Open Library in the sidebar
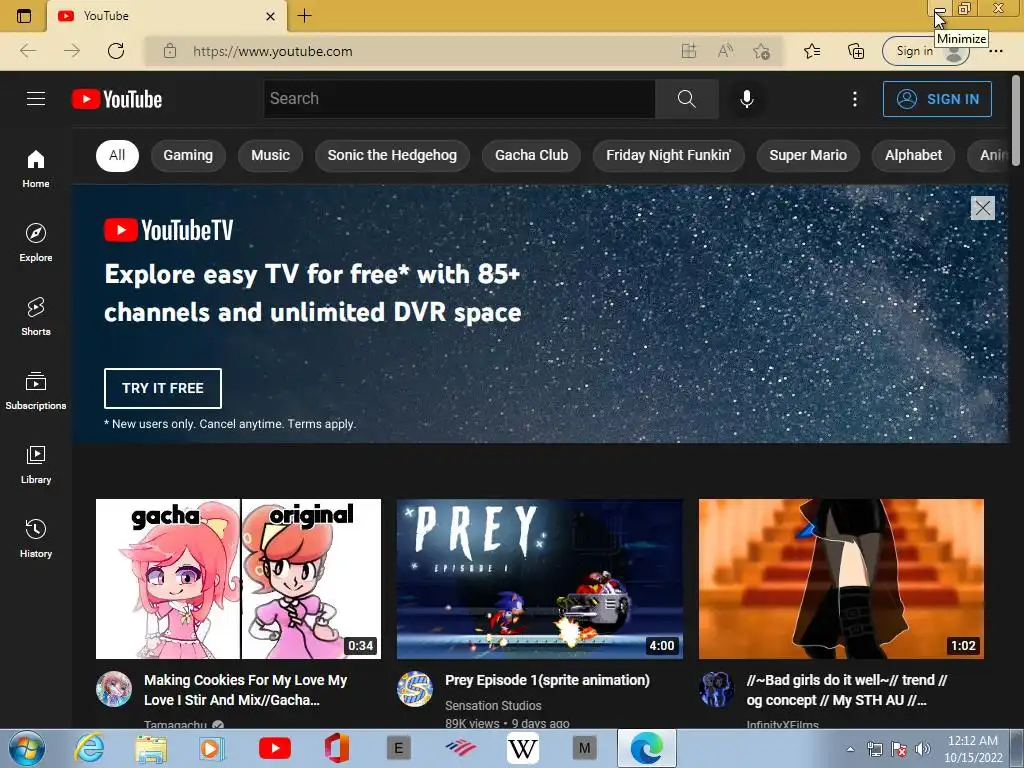 click(x=36, y=464)
